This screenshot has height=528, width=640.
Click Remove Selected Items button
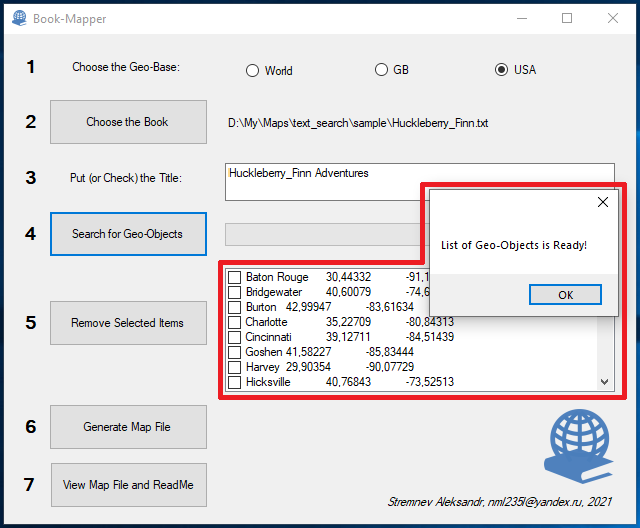128,323
